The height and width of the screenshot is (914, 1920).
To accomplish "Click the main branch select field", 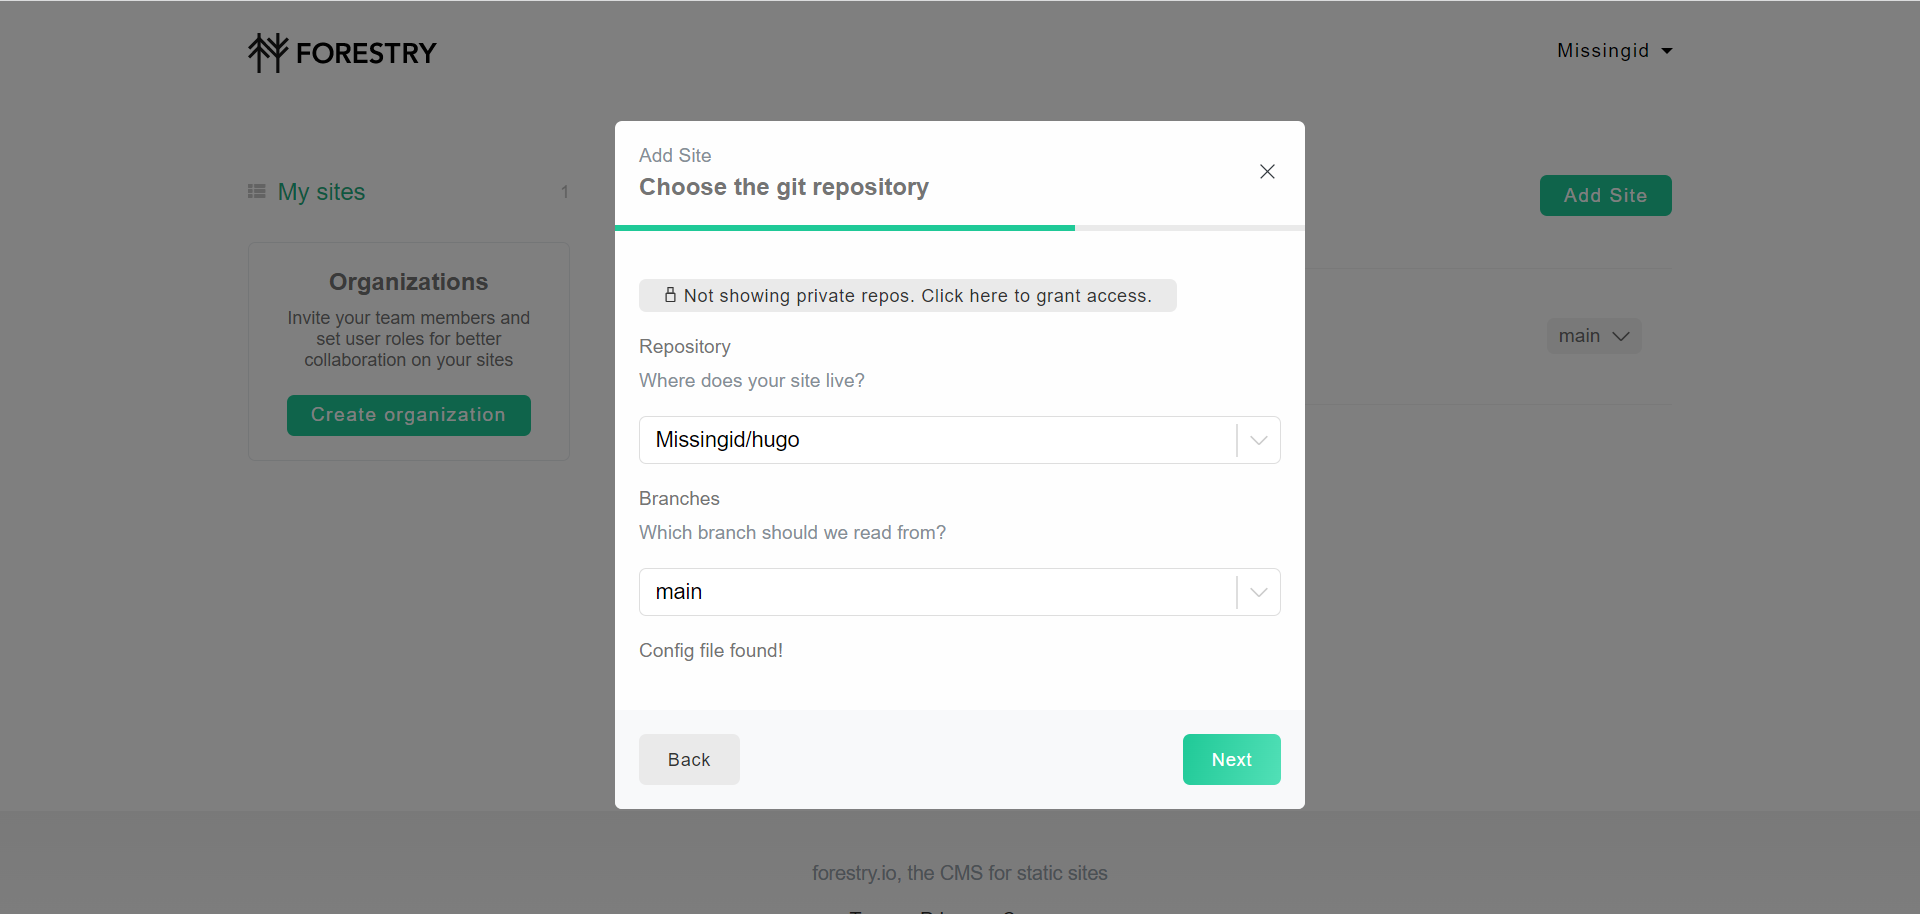I will coord(936,592).
